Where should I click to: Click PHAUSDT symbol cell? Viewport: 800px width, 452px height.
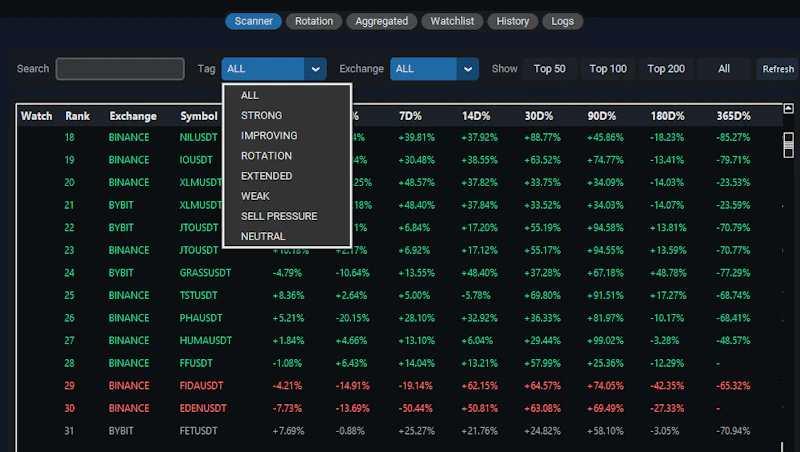(201, 318)
